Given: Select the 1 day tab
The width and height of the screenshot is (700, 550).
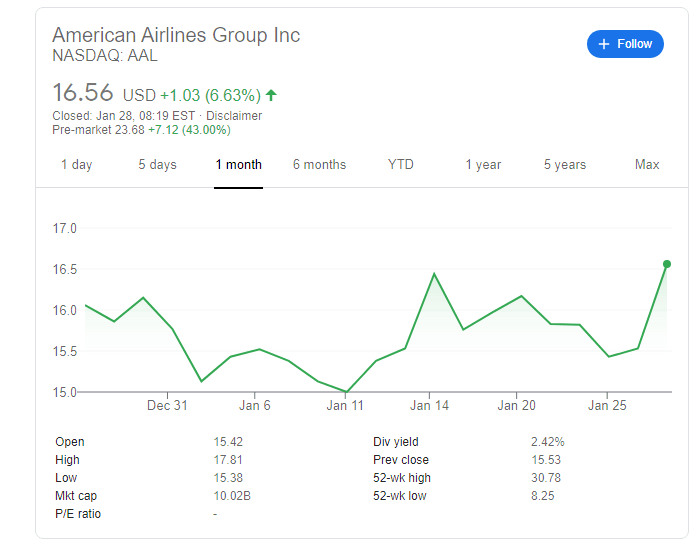Looking at the screenshot, I should pos(77,164).
